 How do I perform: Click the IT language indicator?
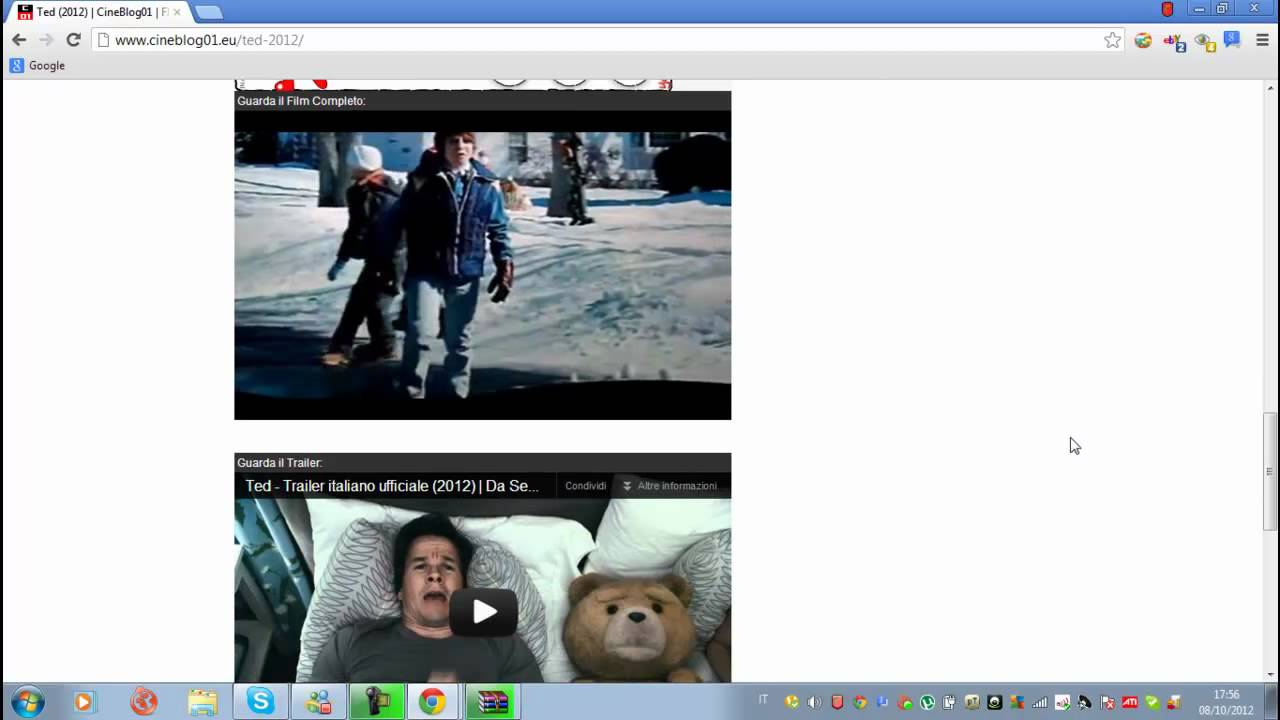763,700
